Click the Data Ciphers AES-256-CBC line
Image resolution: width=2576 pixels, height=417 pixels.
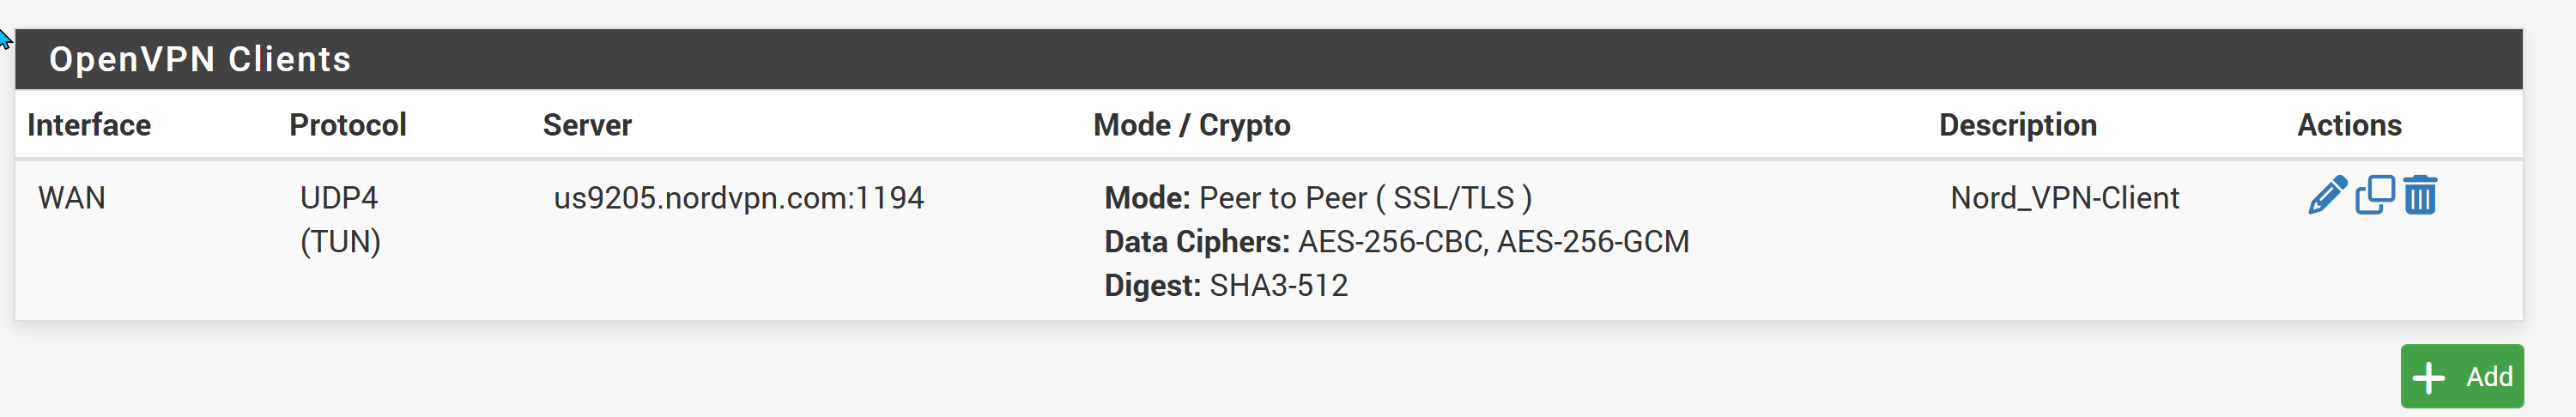[x=1397, y=242]
